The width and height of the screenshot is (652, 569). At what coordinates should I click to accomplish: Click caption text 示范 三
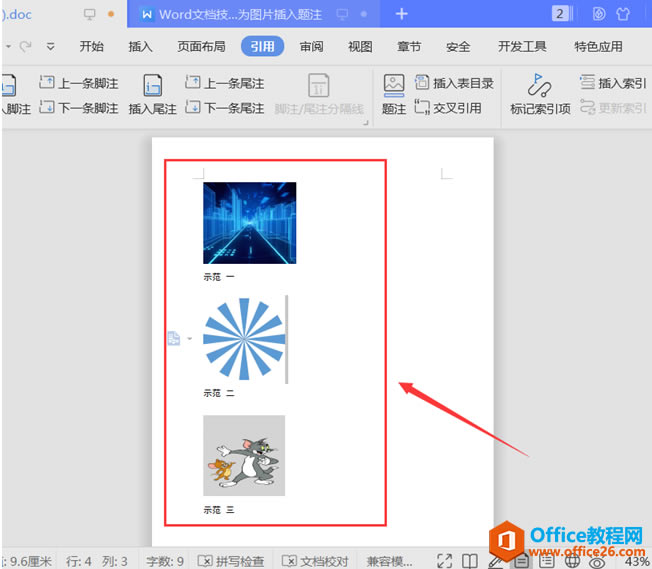click(x=219, y=510)
